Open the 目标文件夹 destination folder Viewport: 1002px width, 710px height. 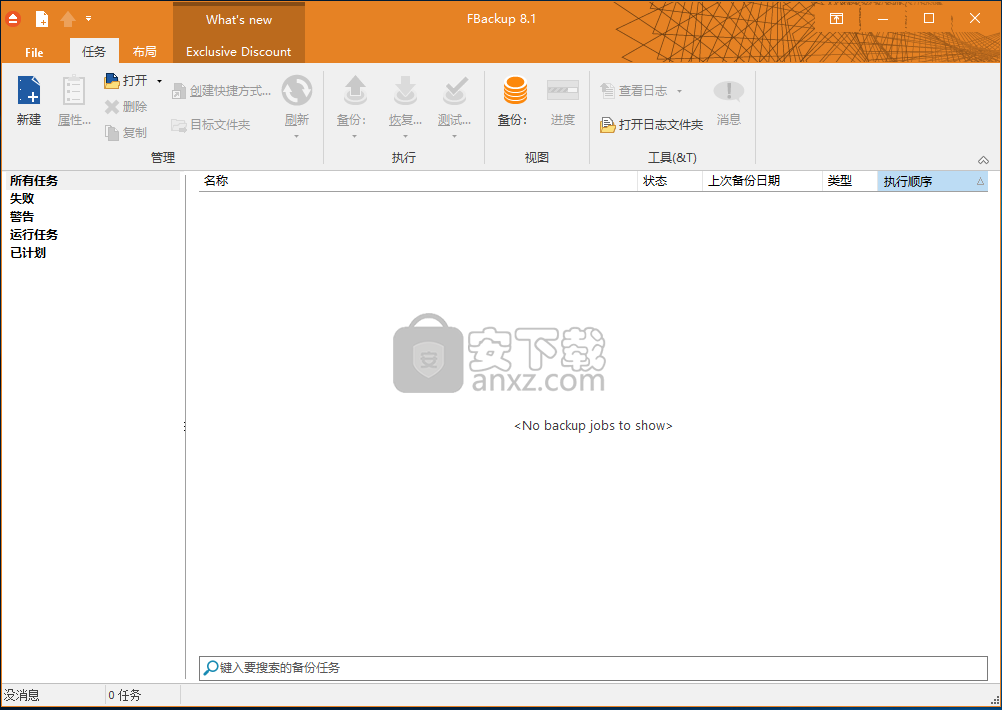(x=211, y=125)
